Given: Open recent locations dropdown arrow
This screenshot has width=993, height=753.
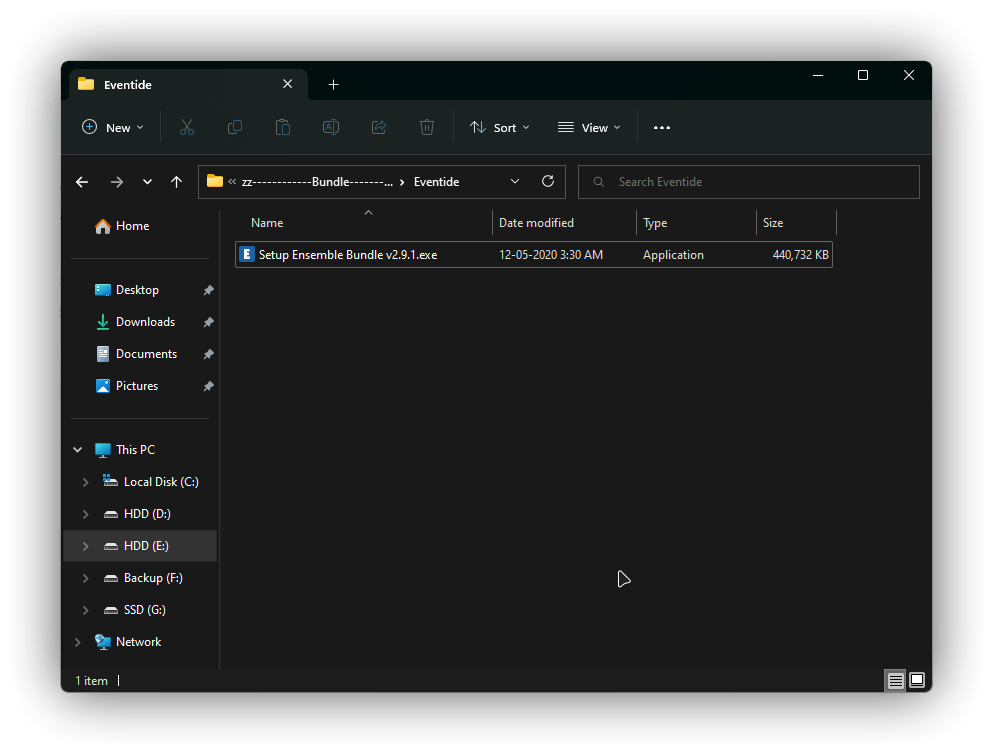Looking at the screenshot, I should click(147, 182).
